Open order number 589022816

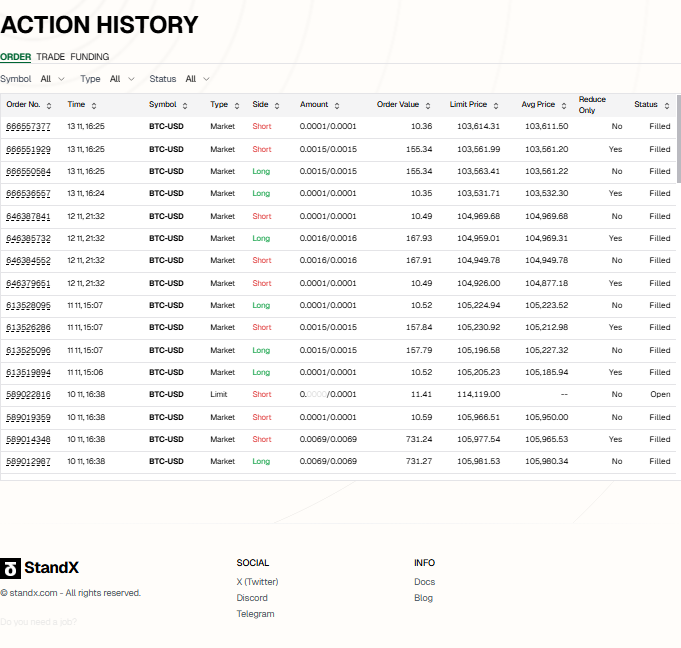click(x=28, y=394)
